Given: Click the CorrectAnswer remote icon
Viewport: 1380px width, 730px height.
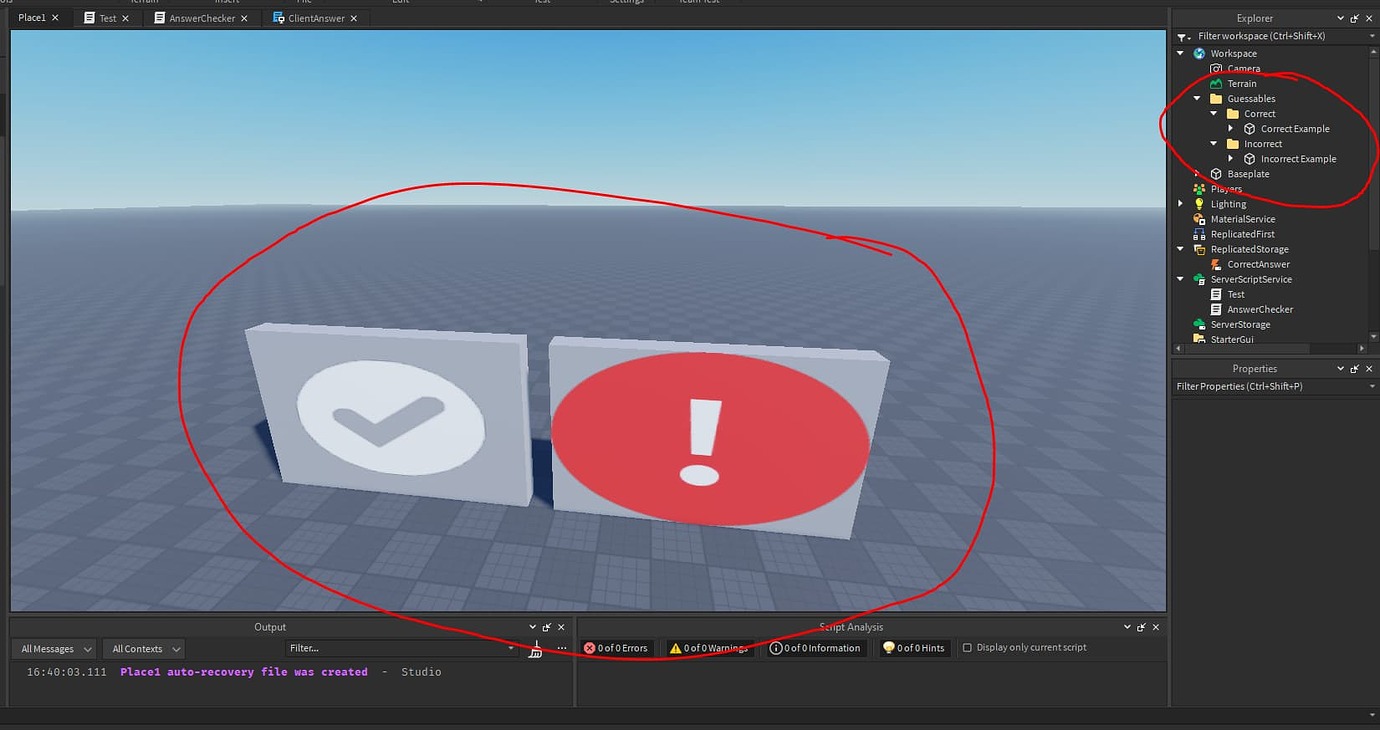Looking at the screenshot, I should point(1216,264).
